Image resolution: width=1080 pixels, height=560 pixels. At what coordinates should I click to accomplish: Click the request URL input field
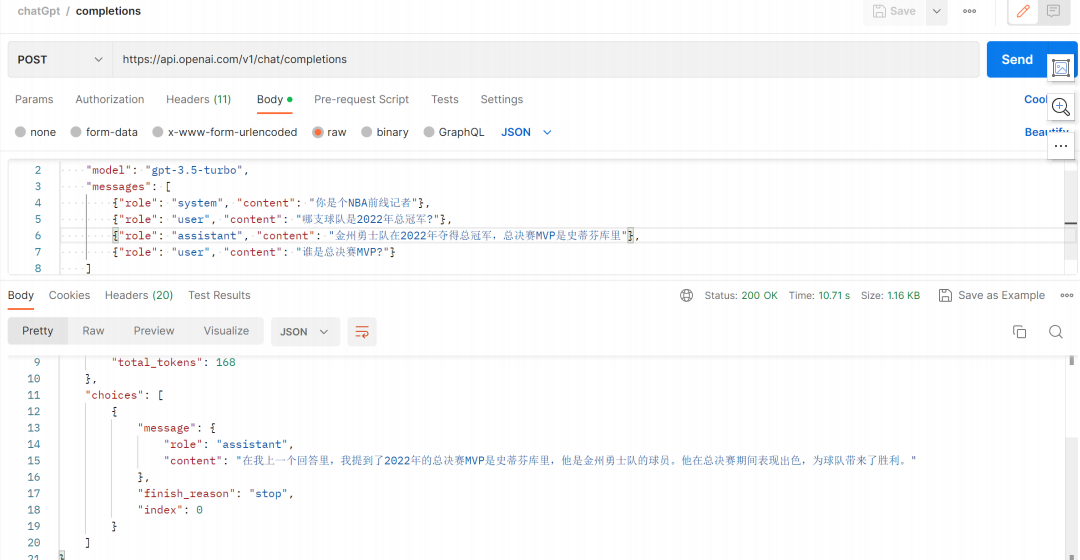[545, 60]
